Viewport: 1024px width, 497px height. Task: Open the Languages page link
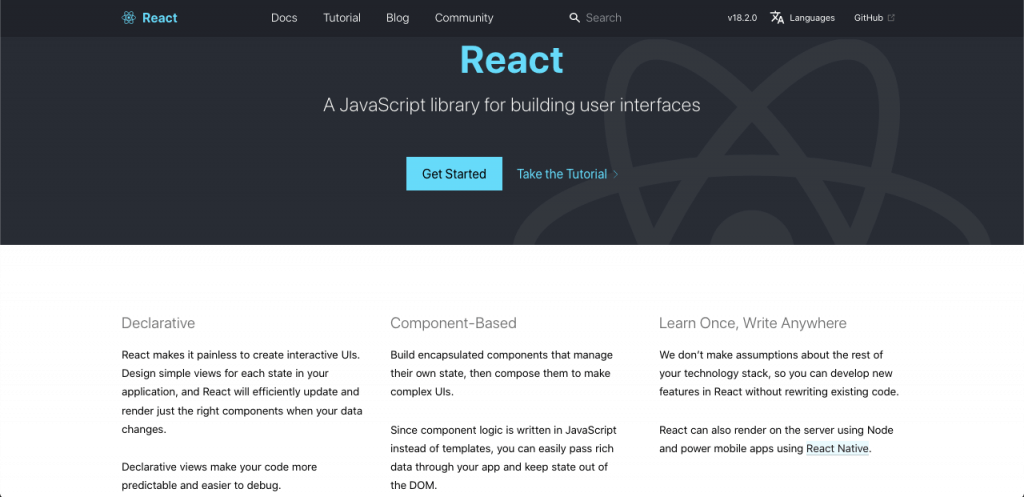tap(812, 18)
